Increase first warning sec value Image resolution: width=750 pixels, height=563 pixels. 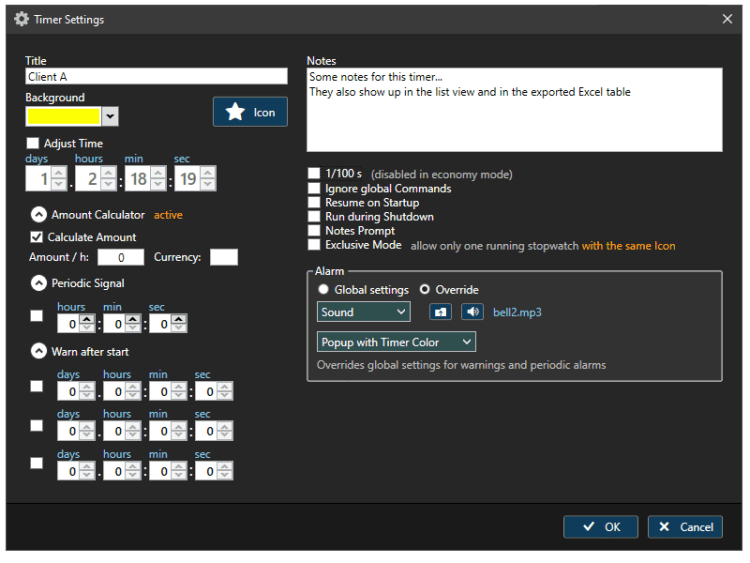[224, 387]
